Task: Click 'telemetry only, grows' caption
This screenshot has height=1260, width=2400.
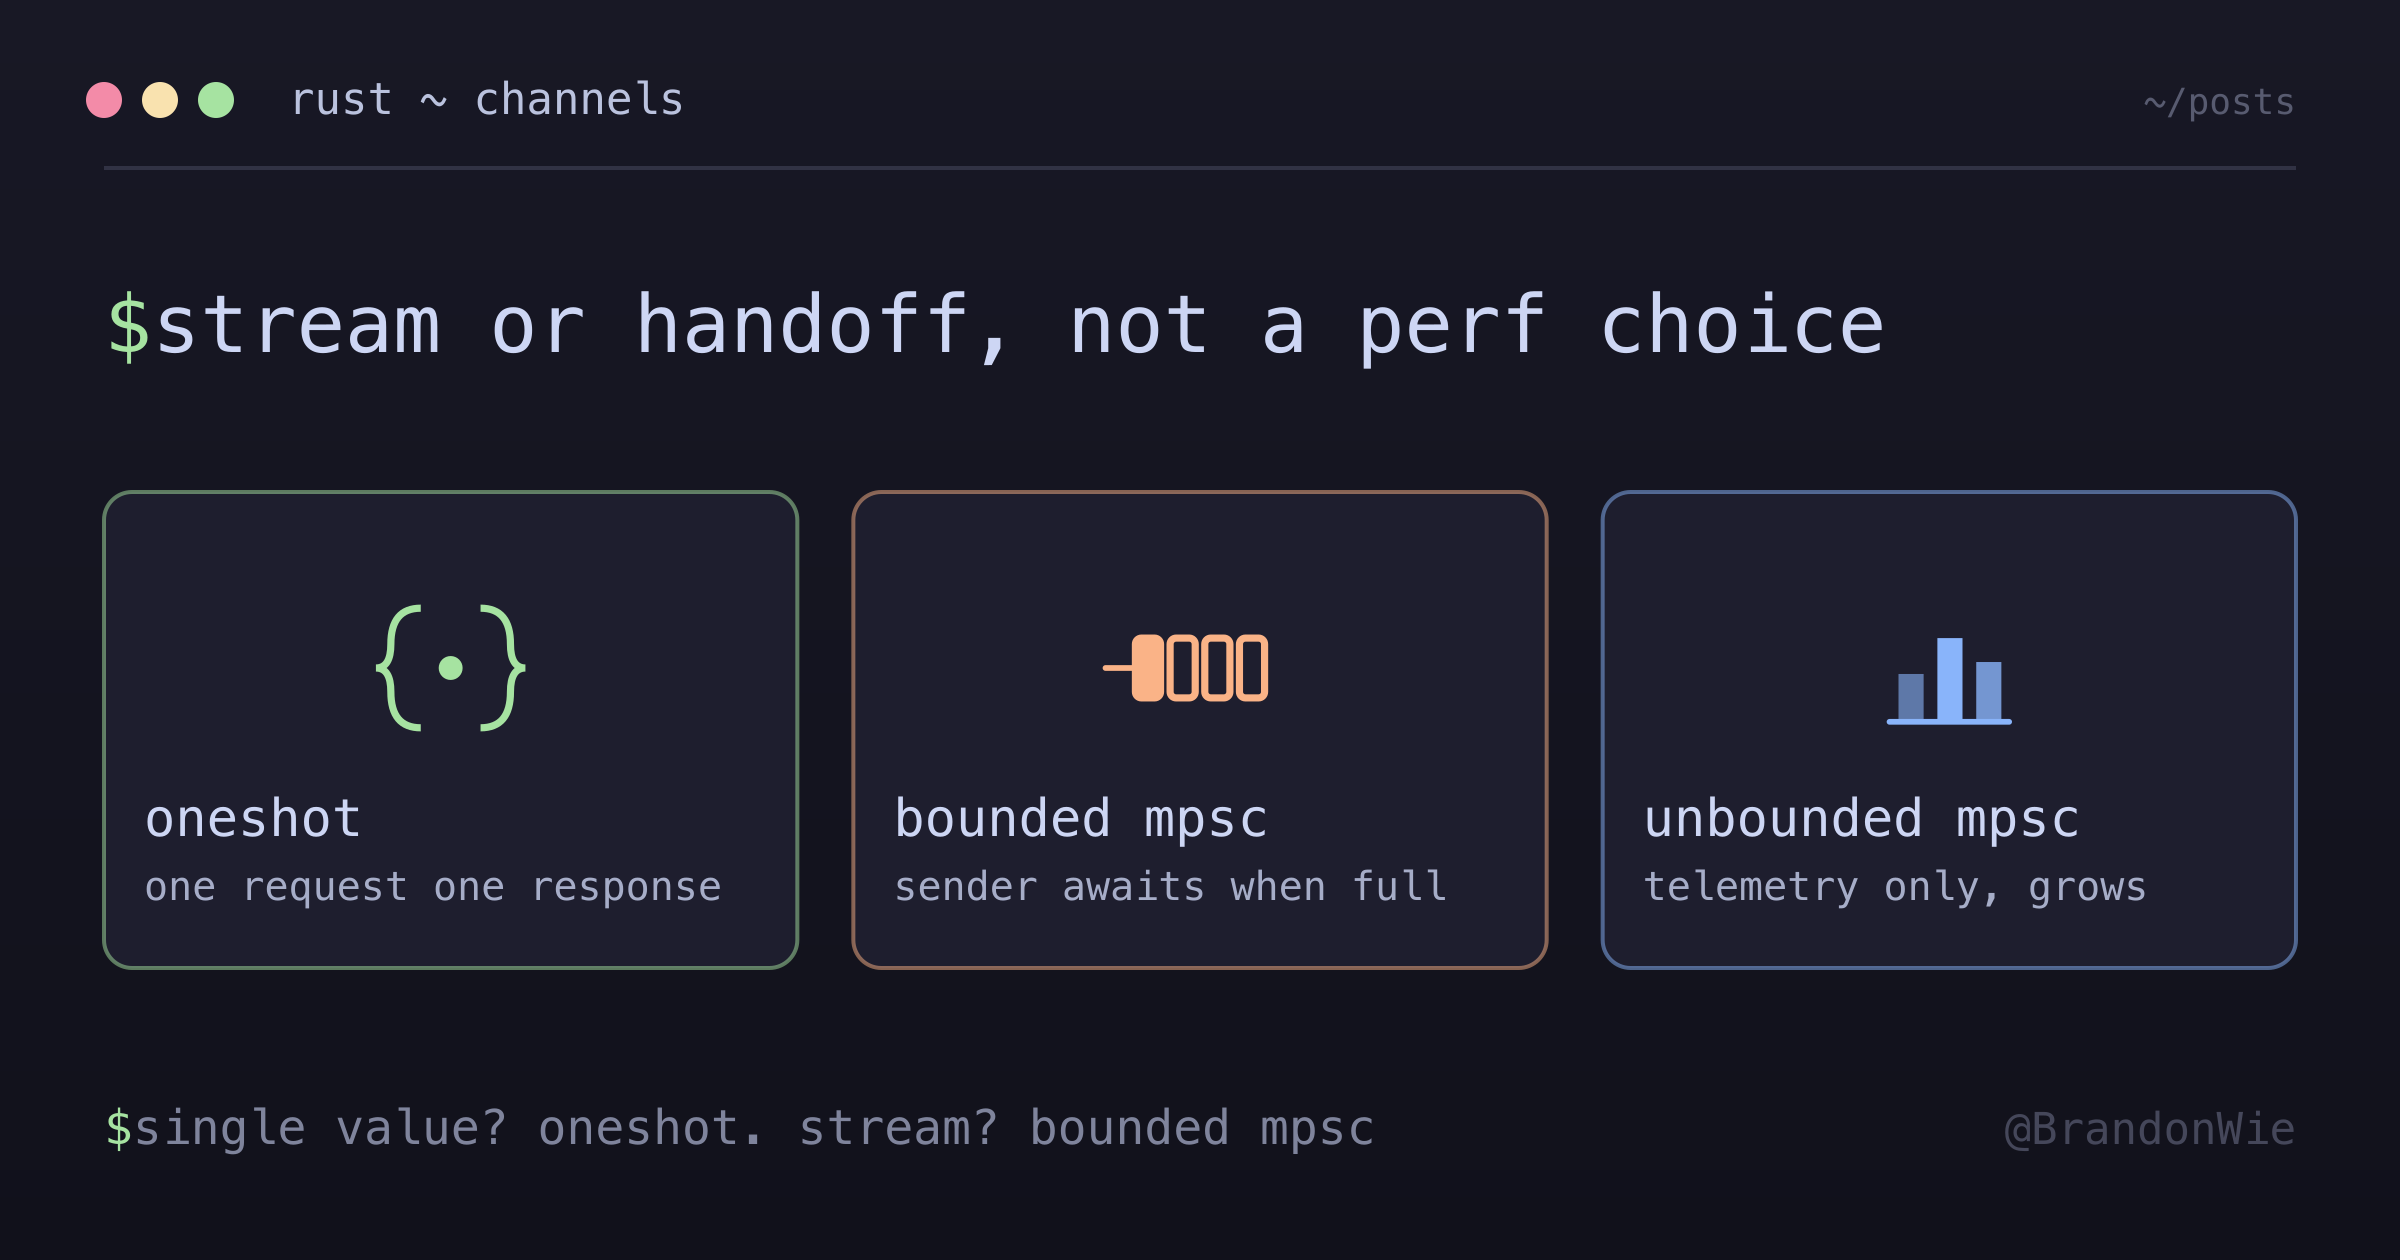Action: pos(1895,887)
